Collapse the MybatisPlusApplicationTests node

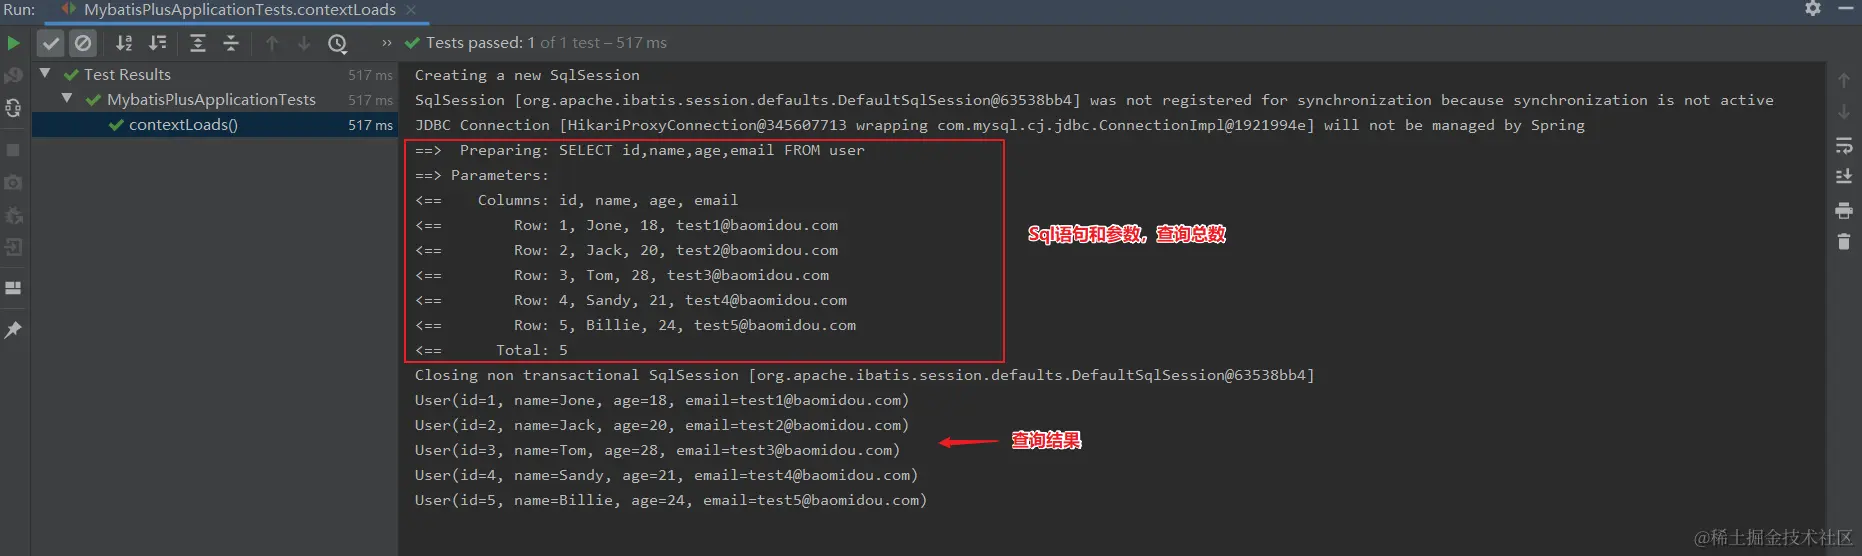67,98
